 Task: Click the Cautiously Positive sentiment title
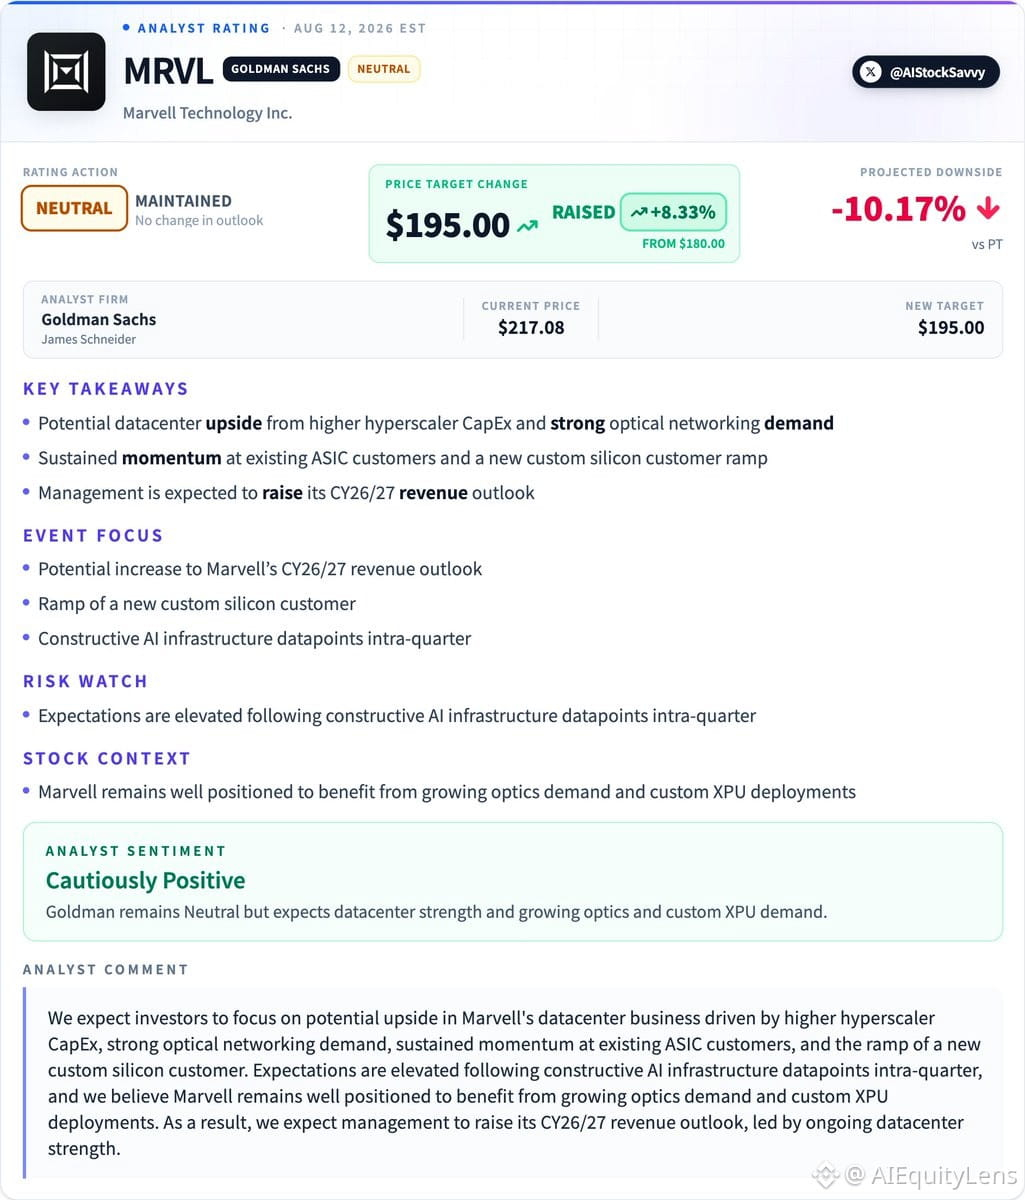pos(146,880)
